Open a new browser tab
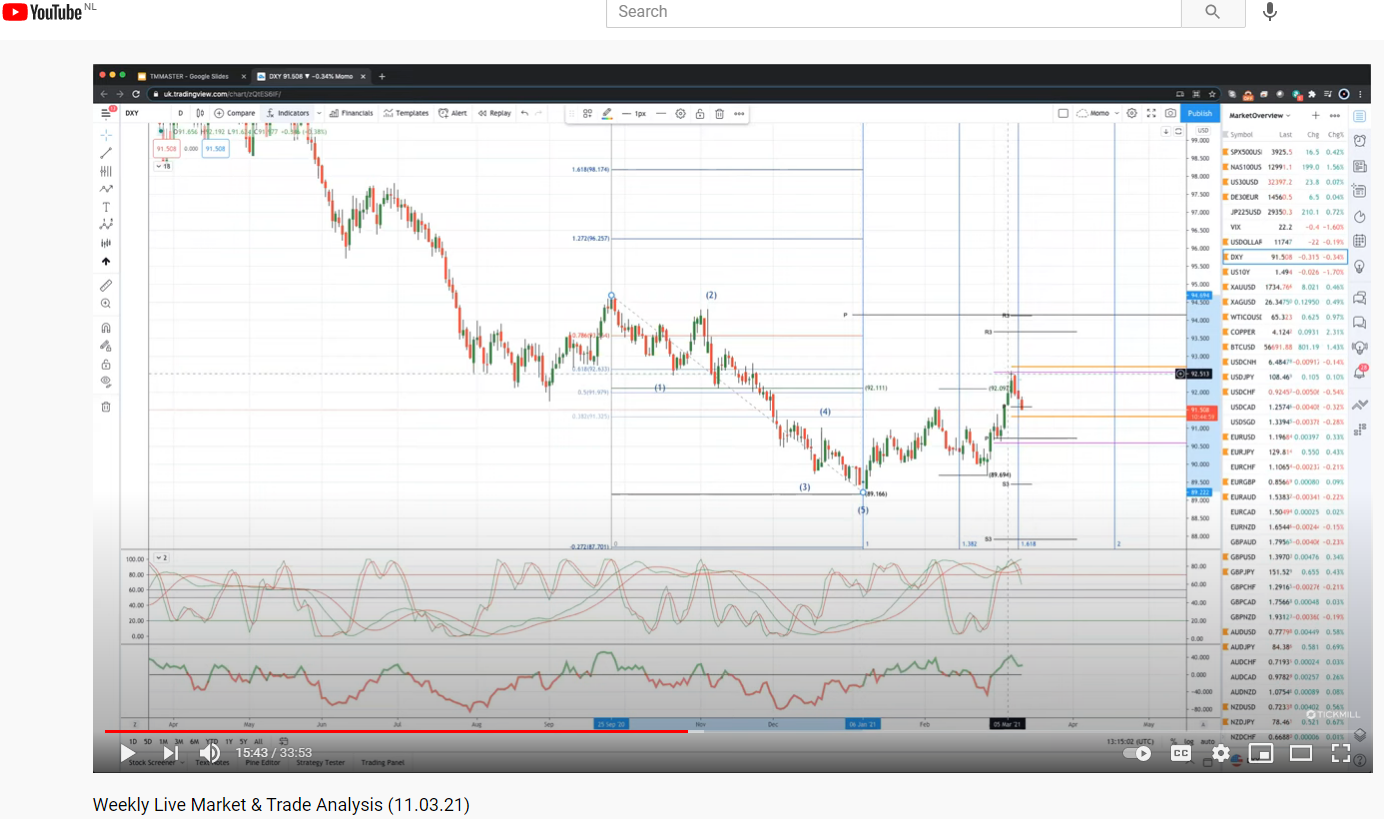The width and height of the screenshot is (1384, 819). point(382,76)
